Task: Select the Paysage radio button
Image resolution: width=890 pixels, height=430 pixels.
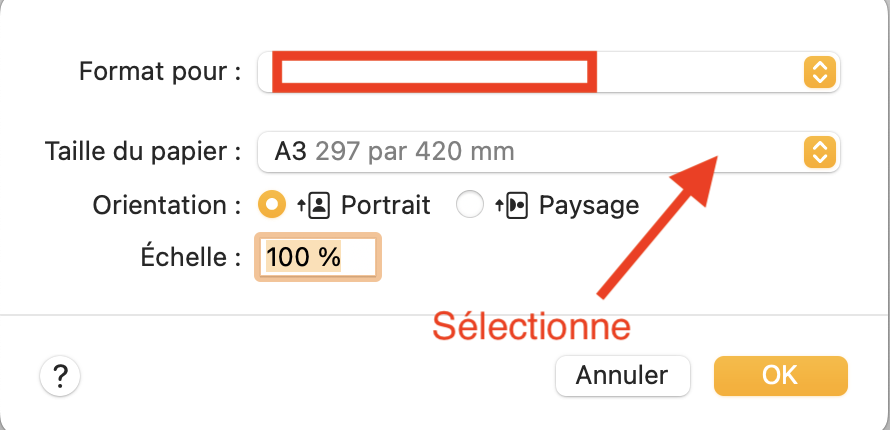Action: (x=469, y=205)
